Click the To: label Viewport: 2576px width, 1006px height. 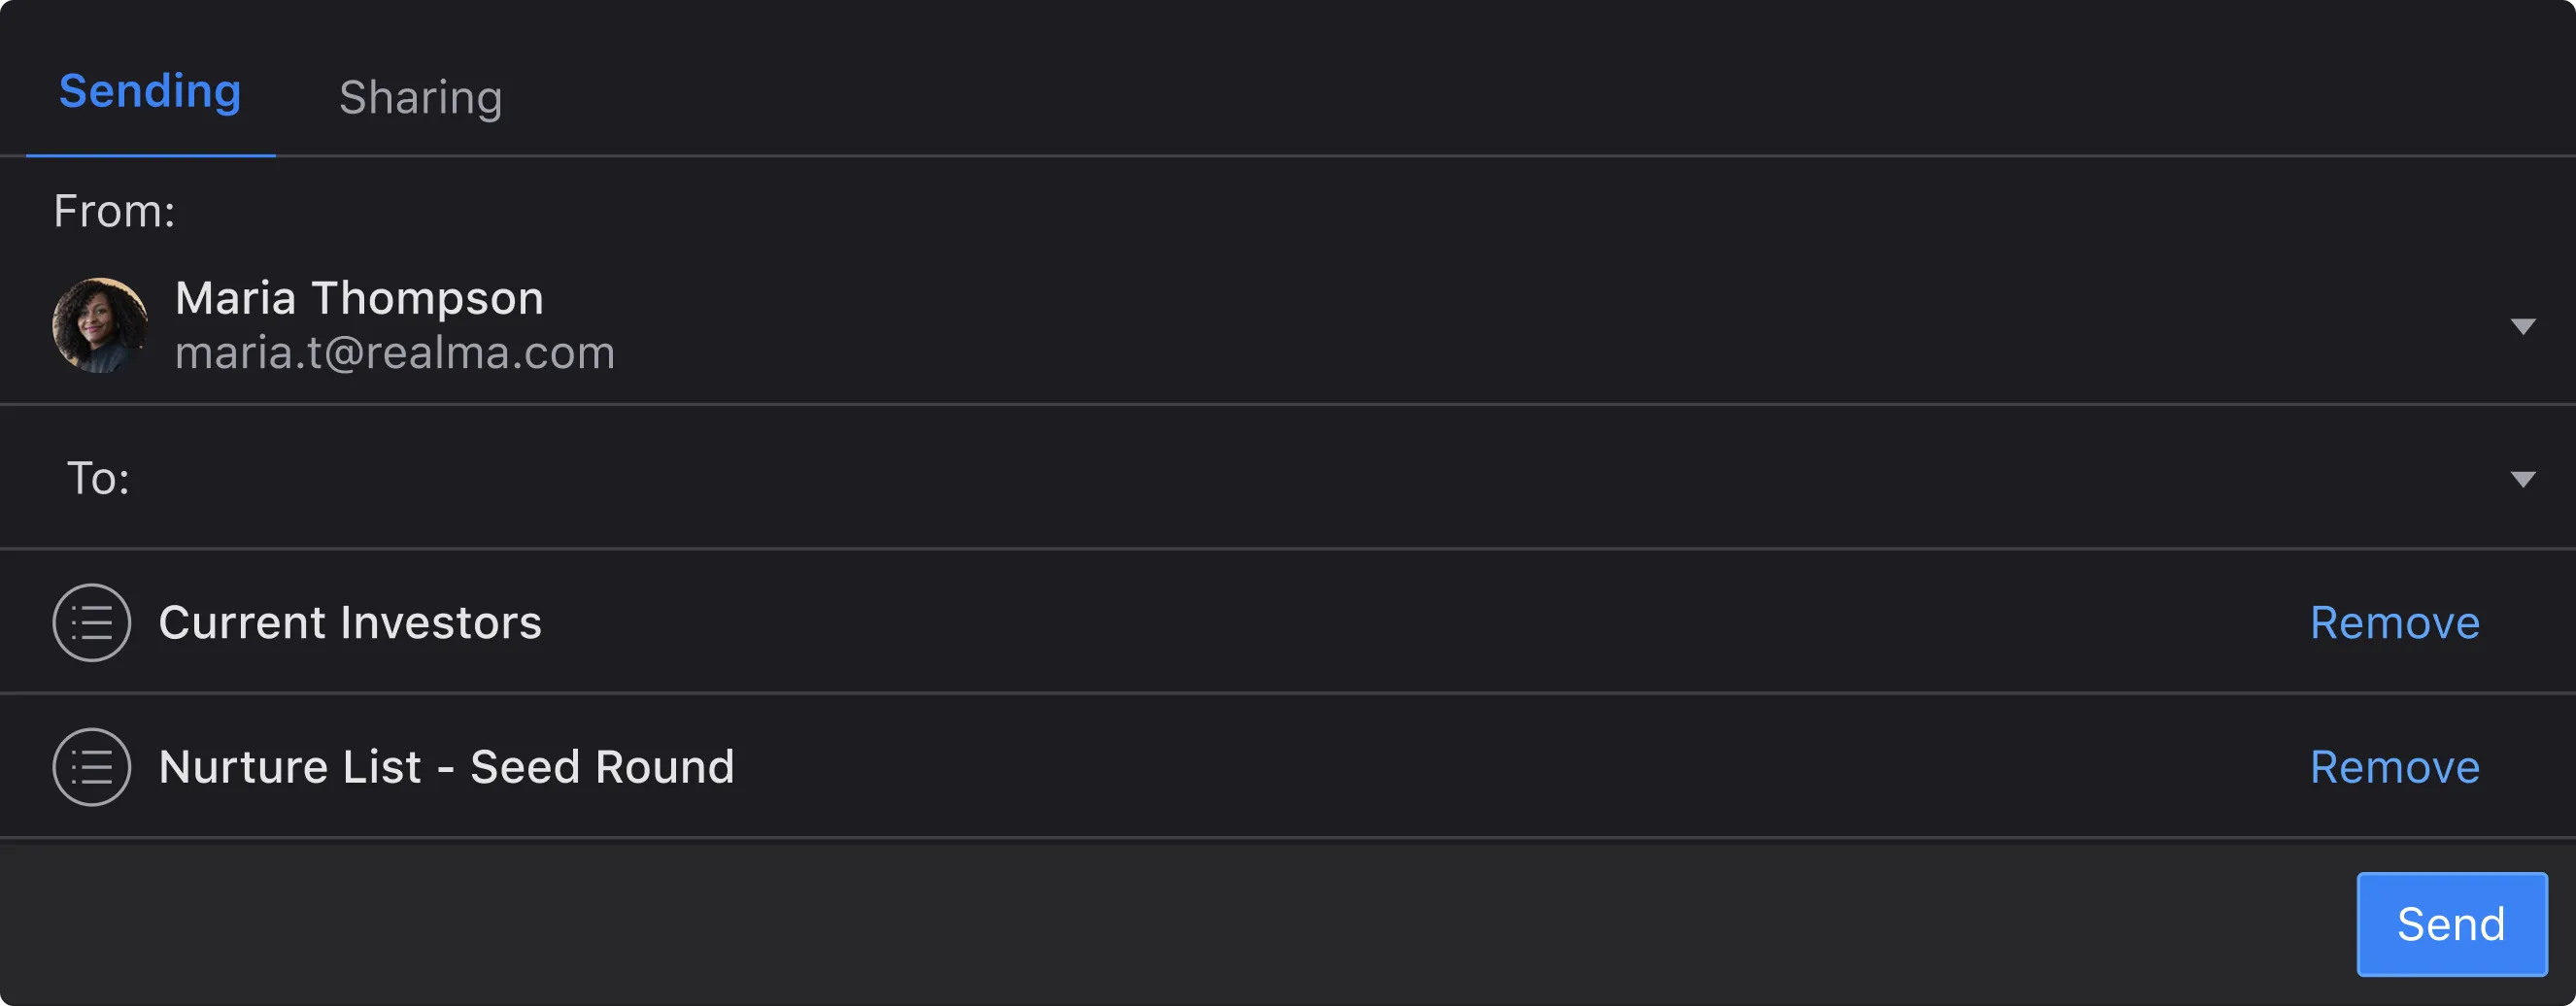coord(98,478)
